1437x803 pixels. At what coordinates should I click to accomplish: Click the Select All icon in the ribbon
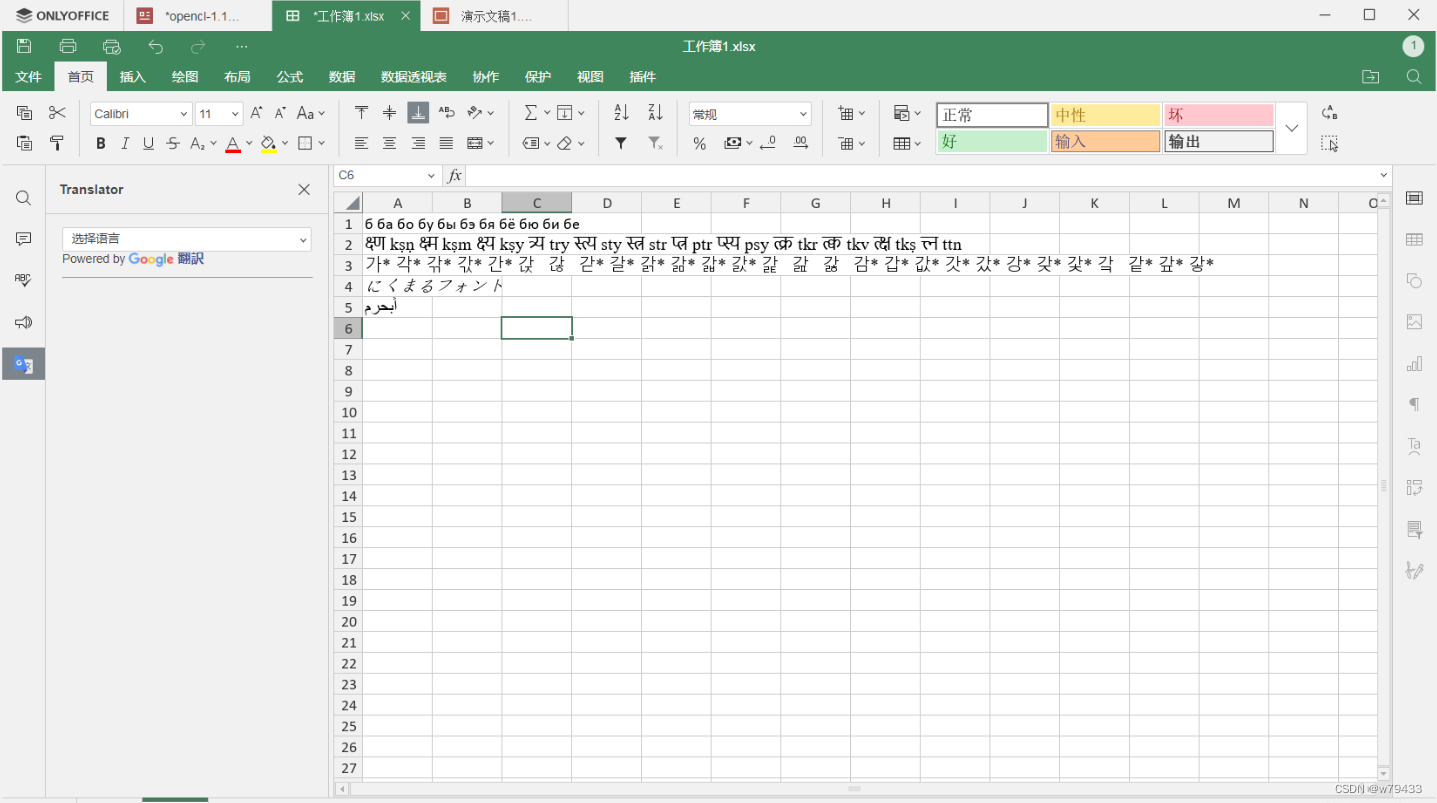click(1329, 143)
